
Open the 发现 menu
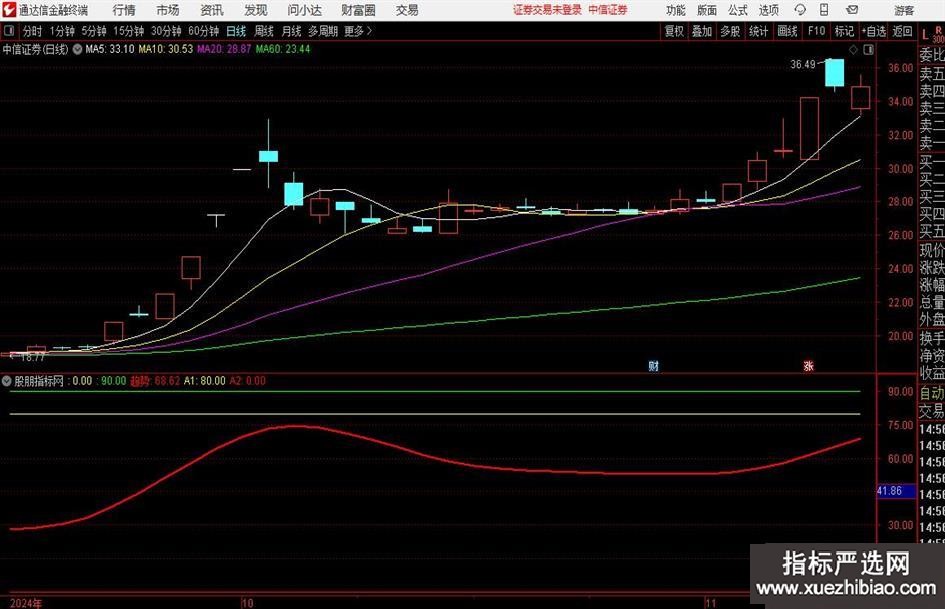tap(256, 10)
